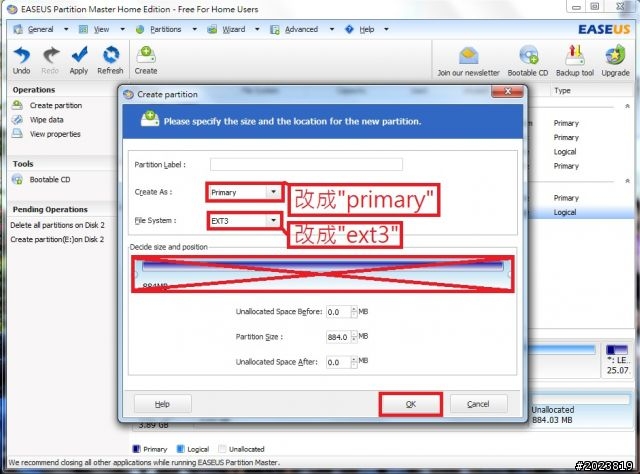Expand the Wizard menu dropdown arrow

click(x=257, y=29)
